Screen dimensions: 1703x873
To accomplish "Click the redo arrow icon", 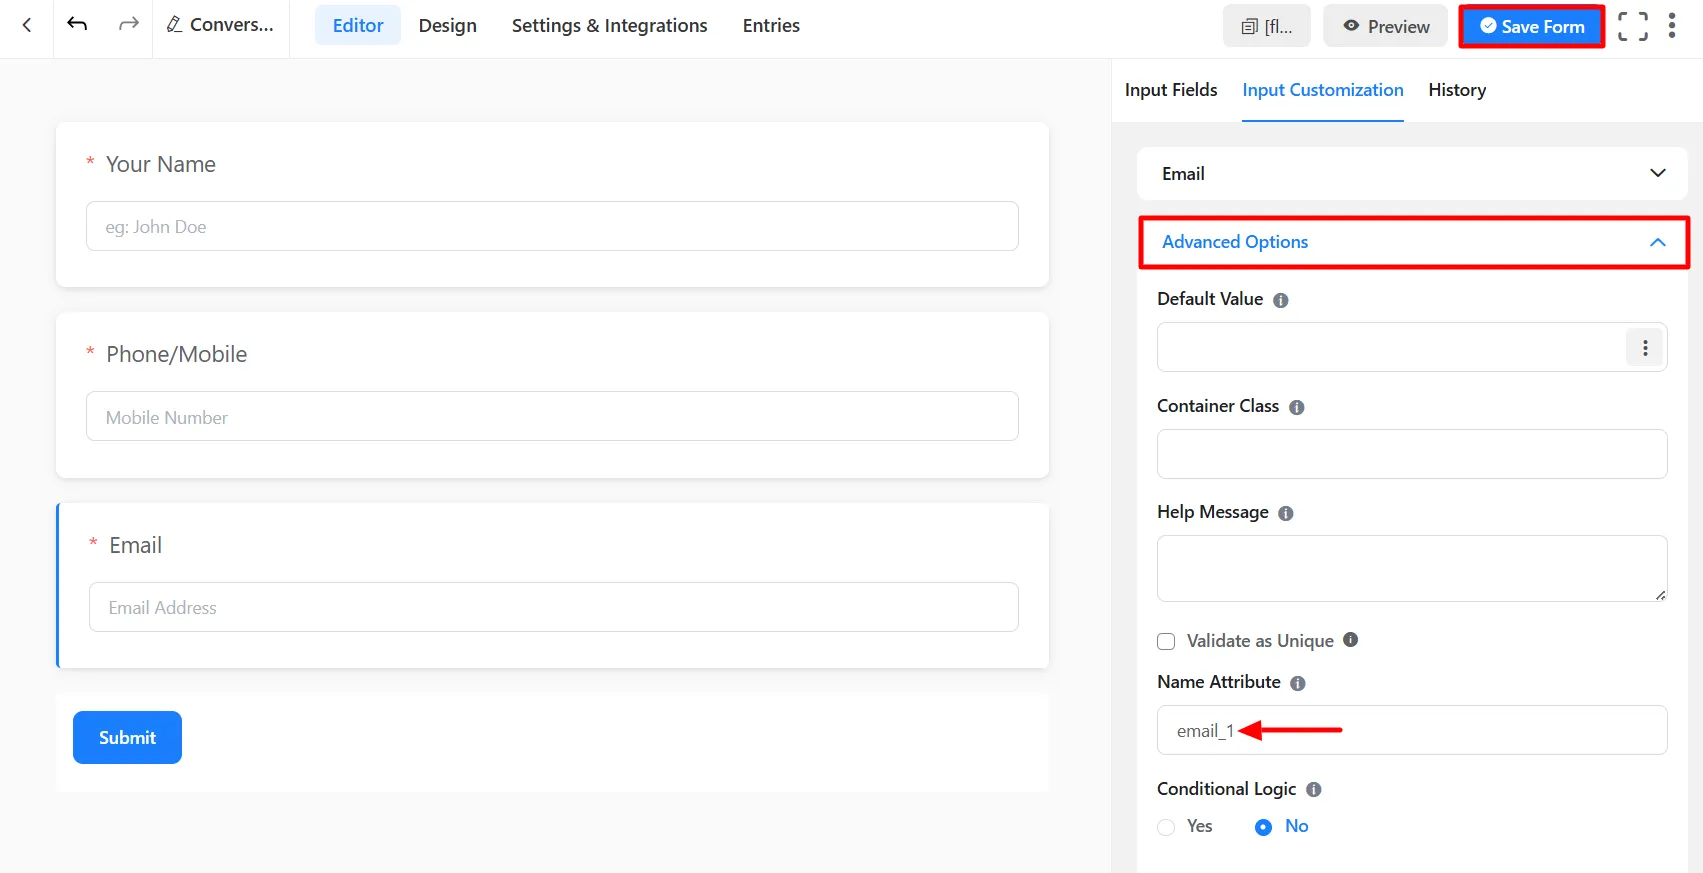I will (128, 25).
